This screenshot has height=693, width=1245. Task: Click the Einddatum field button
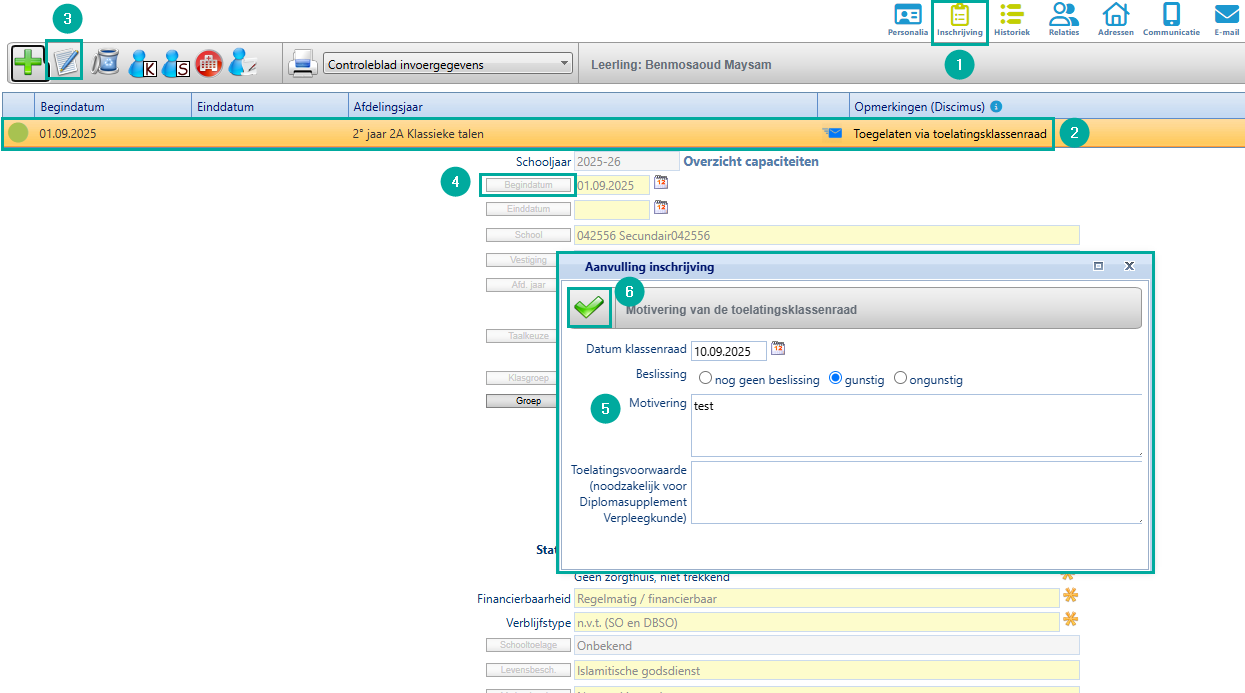pyautogui.click(x=528, y=209)
